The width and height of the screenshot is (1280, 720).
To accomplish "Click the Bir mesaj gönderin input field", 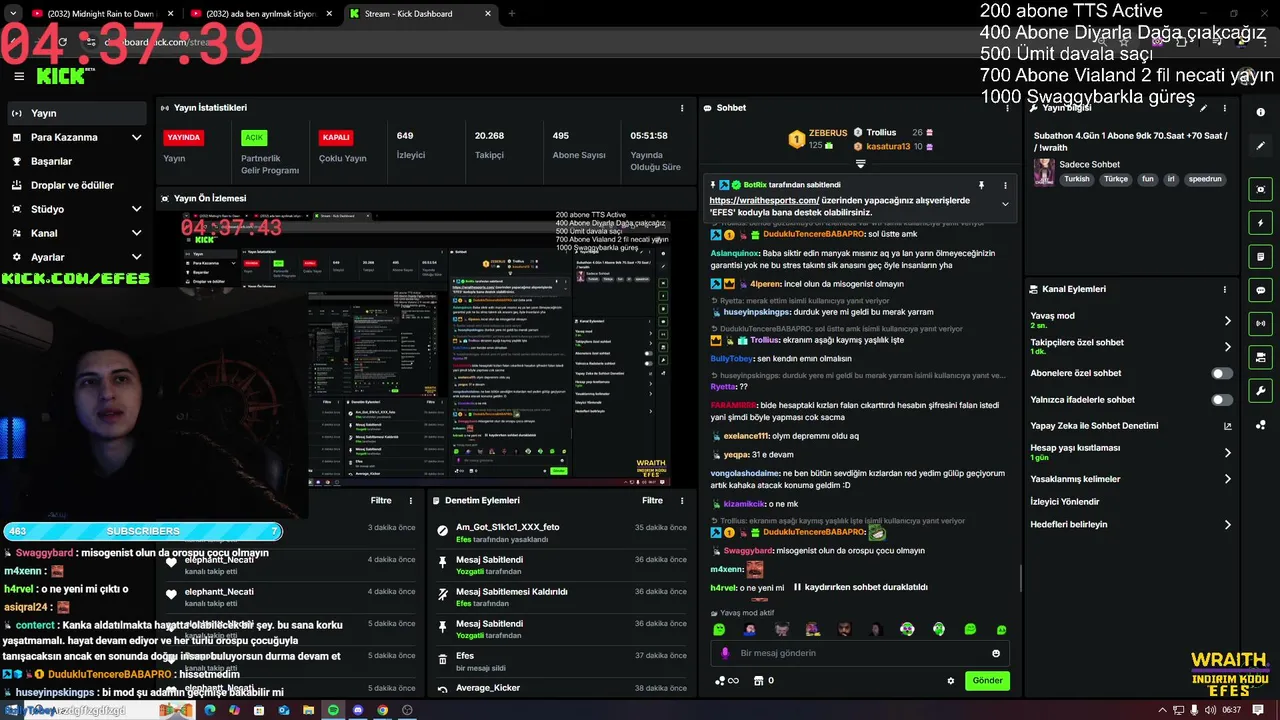I will (860, 653).
